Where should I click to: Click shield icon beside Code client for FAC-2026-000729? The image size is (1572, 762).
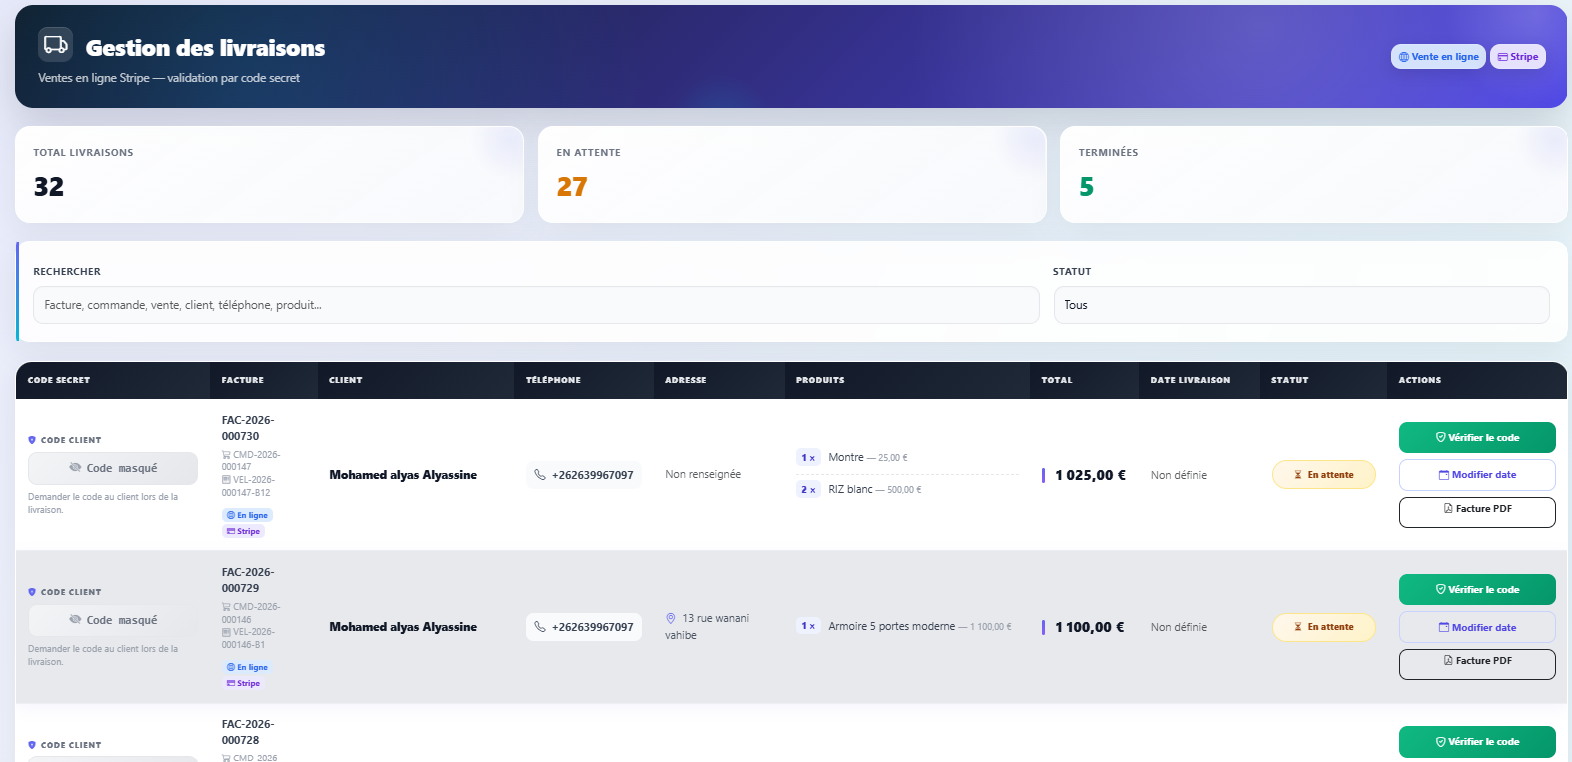(x=32, y=592)
